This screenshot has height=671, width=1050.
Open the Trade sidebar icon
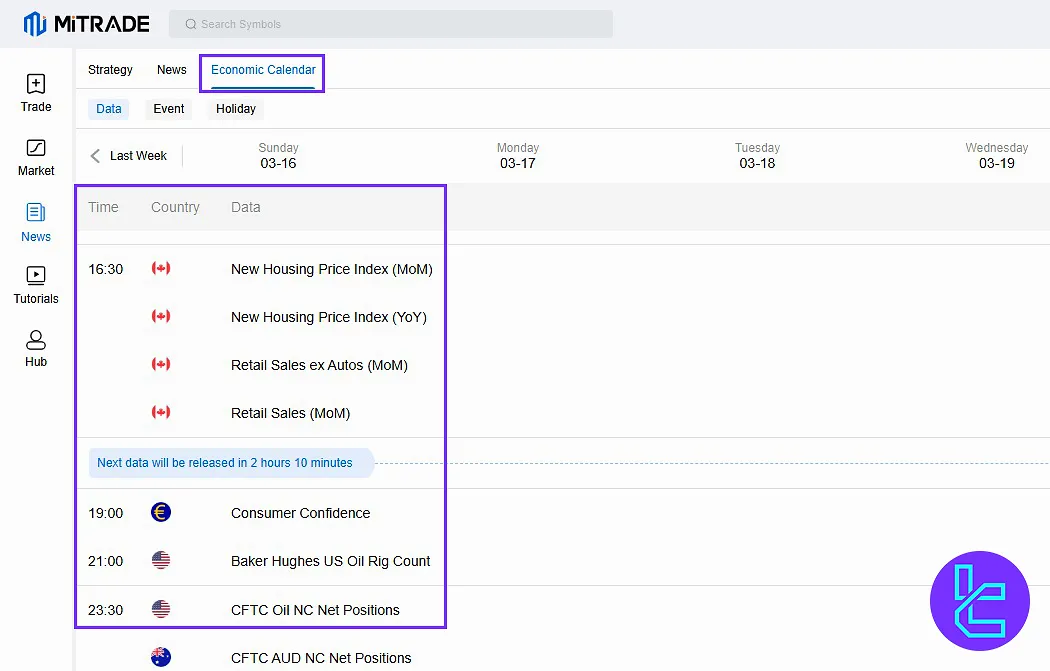pos(36,93)
